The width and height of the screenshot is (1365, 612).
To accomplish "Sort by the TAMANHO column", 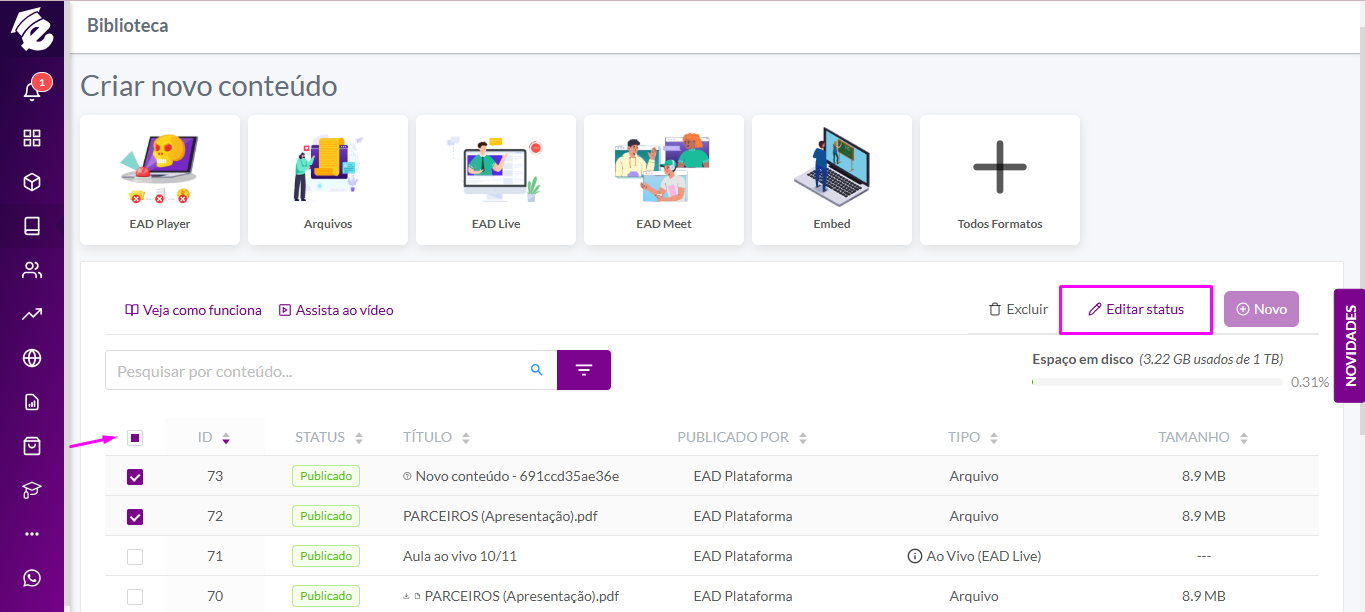I will [x=1203, y=437].
